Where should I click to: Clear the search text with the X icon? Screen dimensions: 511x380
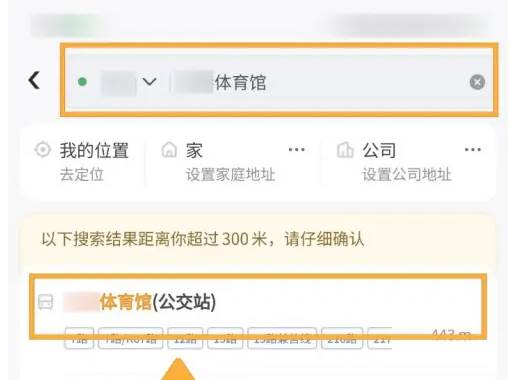(477, 82)
